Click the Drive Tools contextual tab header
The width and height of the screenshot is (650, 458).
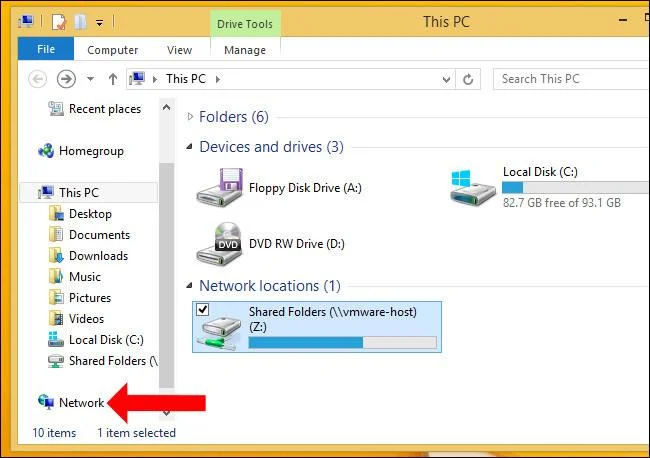pos(245,24)
